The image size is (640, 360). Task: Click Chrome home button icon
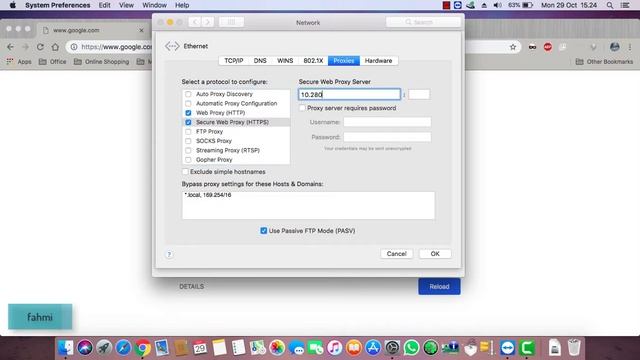pyautogui.click(x=55, y=47)
